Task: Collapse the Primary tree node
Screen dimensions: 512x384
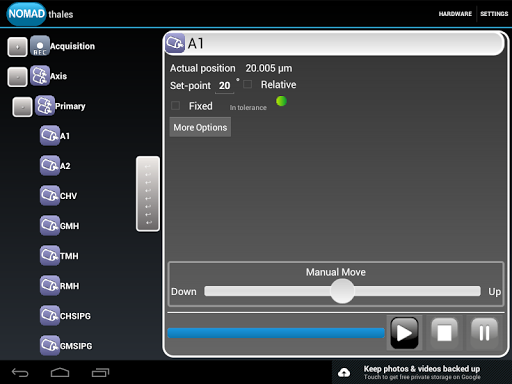Action: (x=22, y=107)
